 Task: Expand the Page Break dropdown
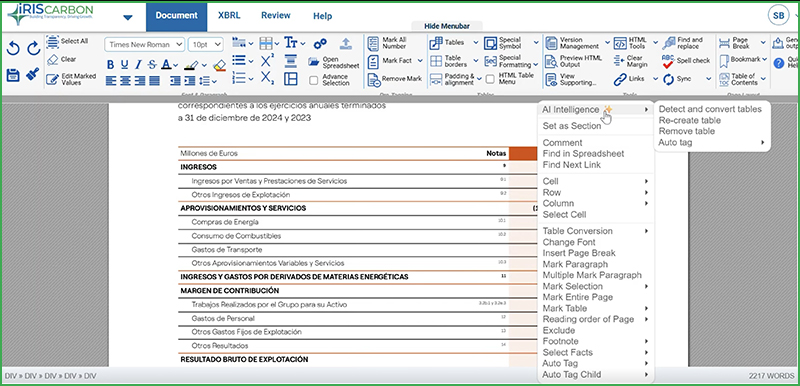pyautogui.click(x=763, y=42)
